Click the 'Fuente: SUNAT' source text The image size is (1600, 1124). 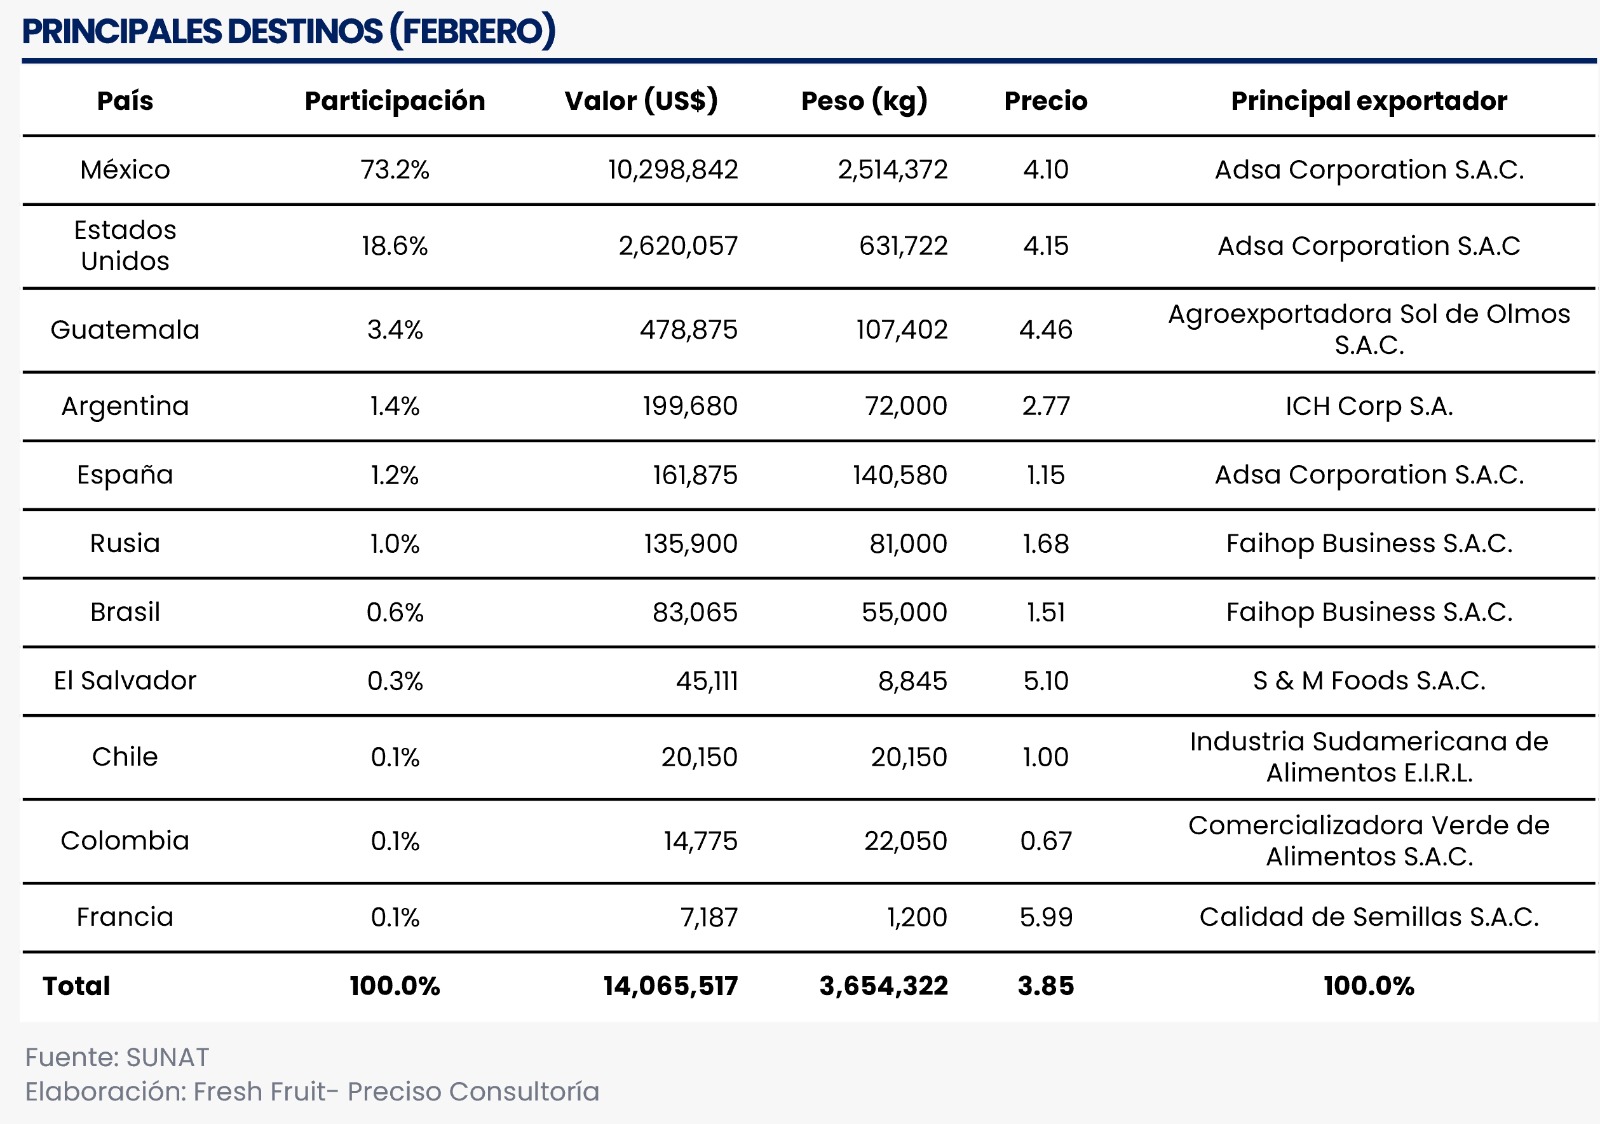click(x=117, y=1057)
